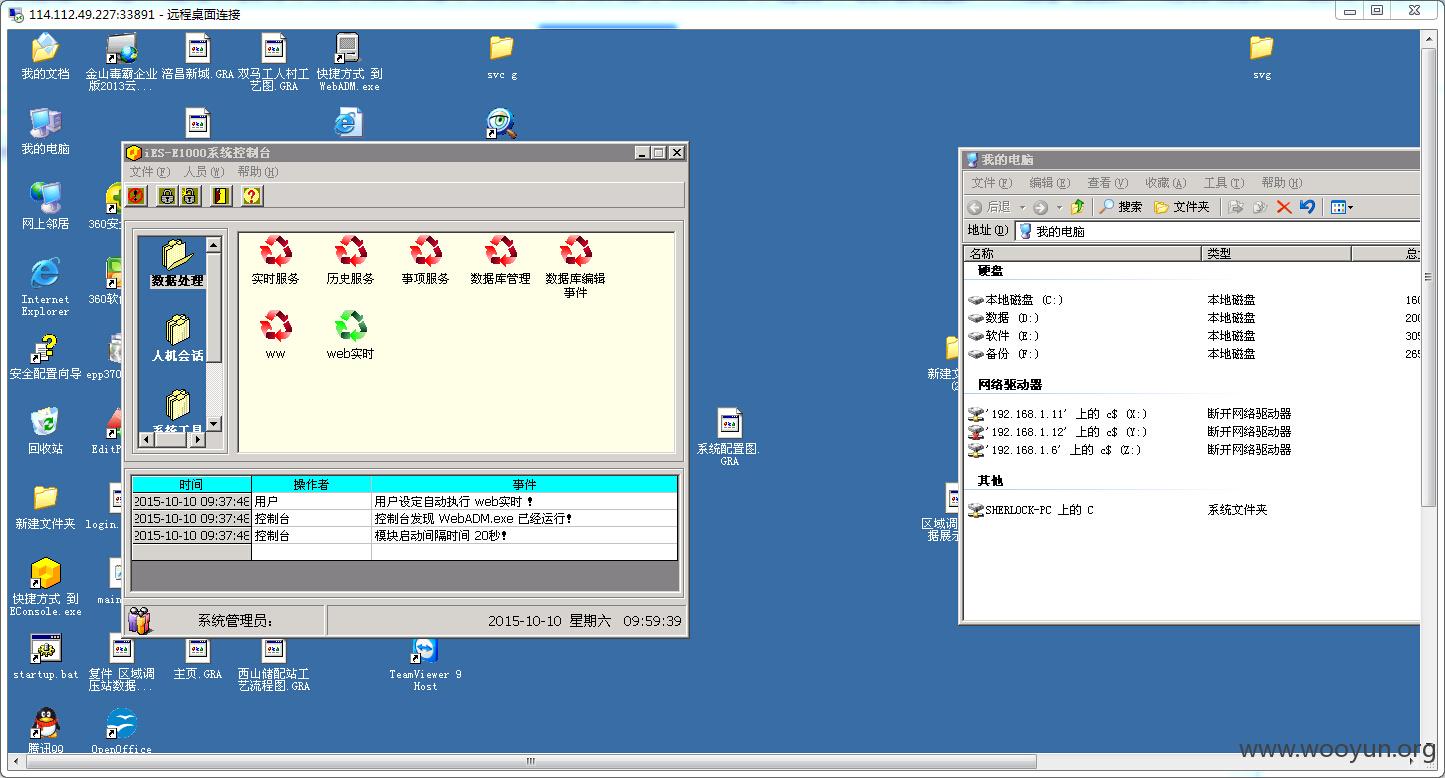Click the padlock icon next to alarm icon
Viewport: 1445px width, 778px height.
167,196
